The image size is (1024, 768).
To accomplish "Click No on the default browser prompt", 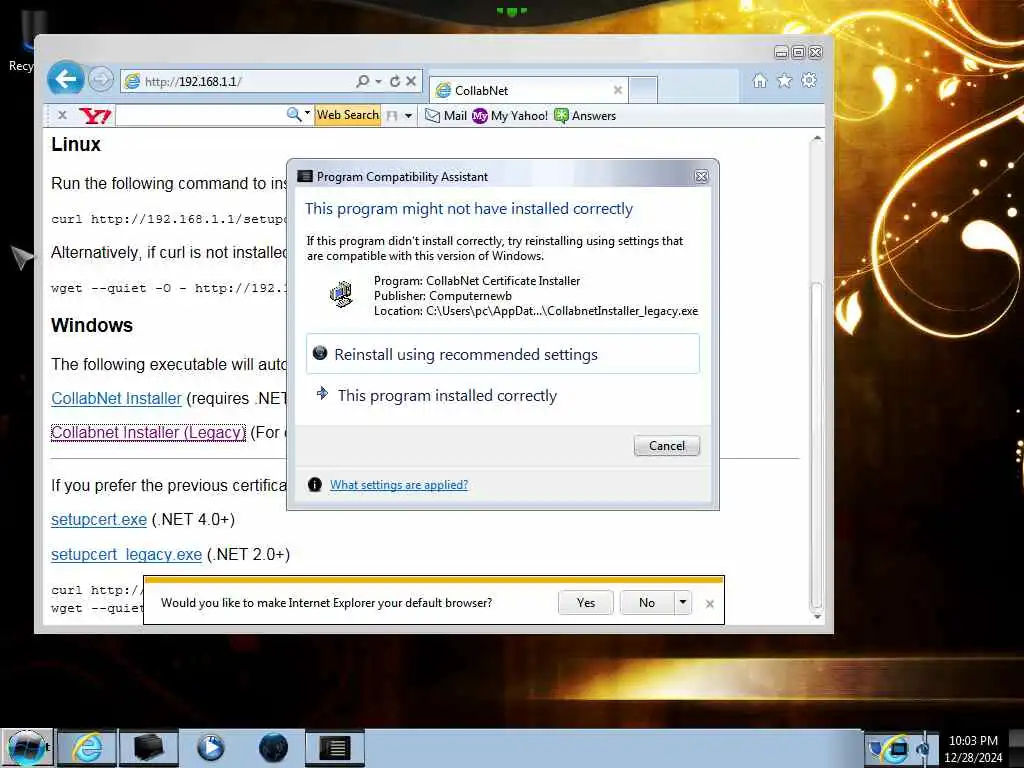I will click(x=647, y=603).
